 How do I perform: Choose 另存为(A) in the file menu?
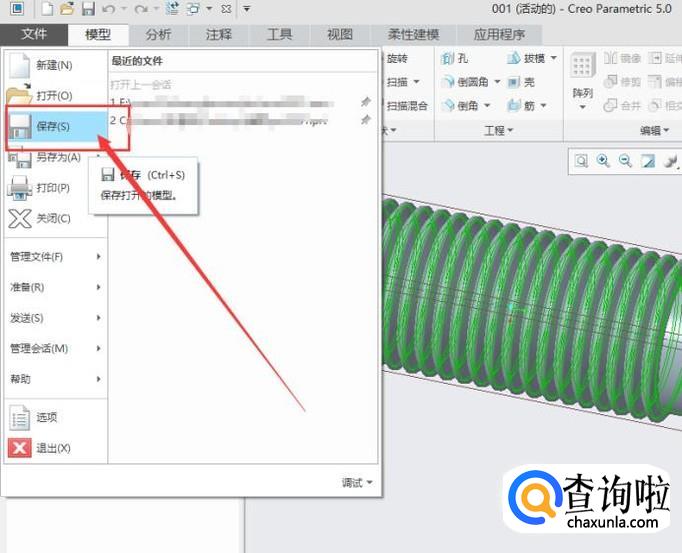click(x=55, y=157)
